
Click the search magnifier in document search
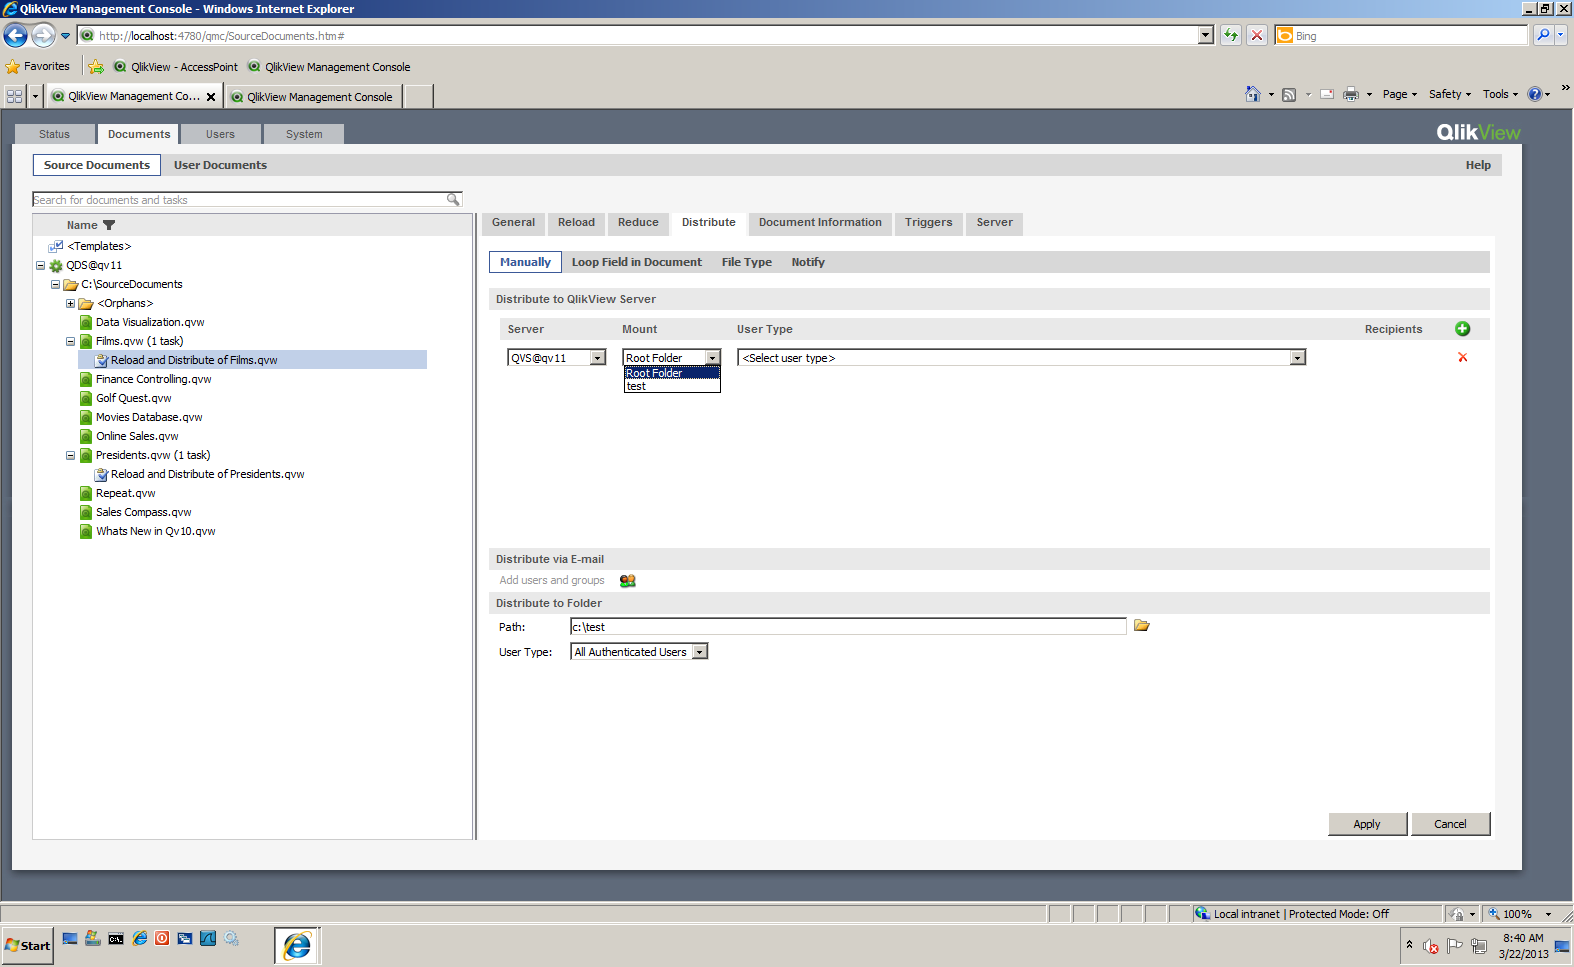453,200
